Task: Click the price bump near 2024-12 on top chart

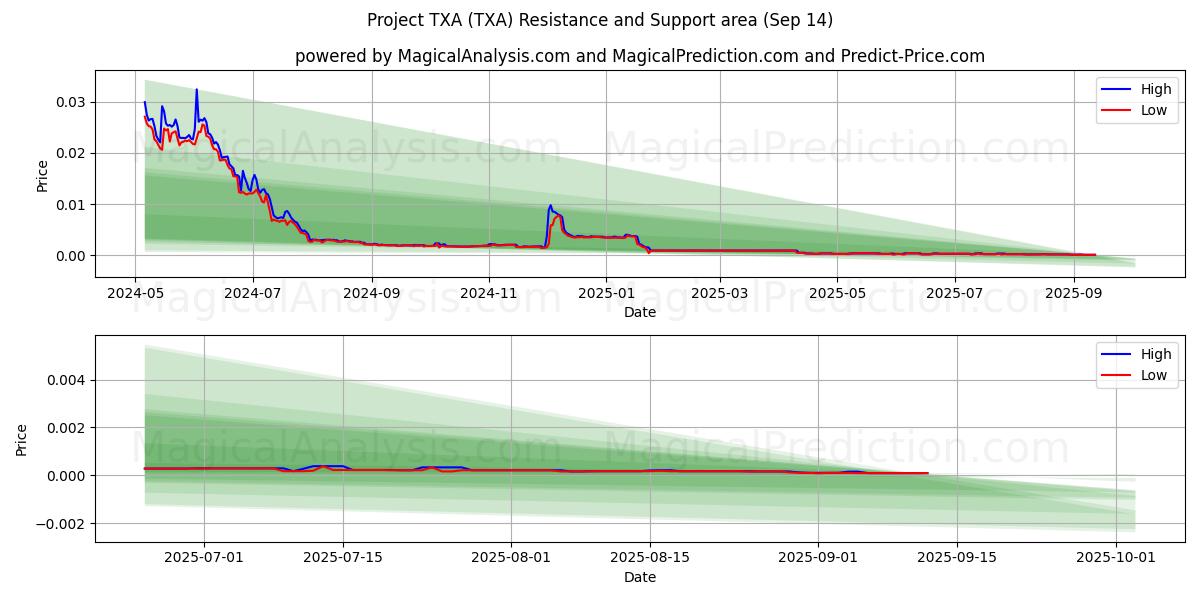Action: [x=550, y=206]
